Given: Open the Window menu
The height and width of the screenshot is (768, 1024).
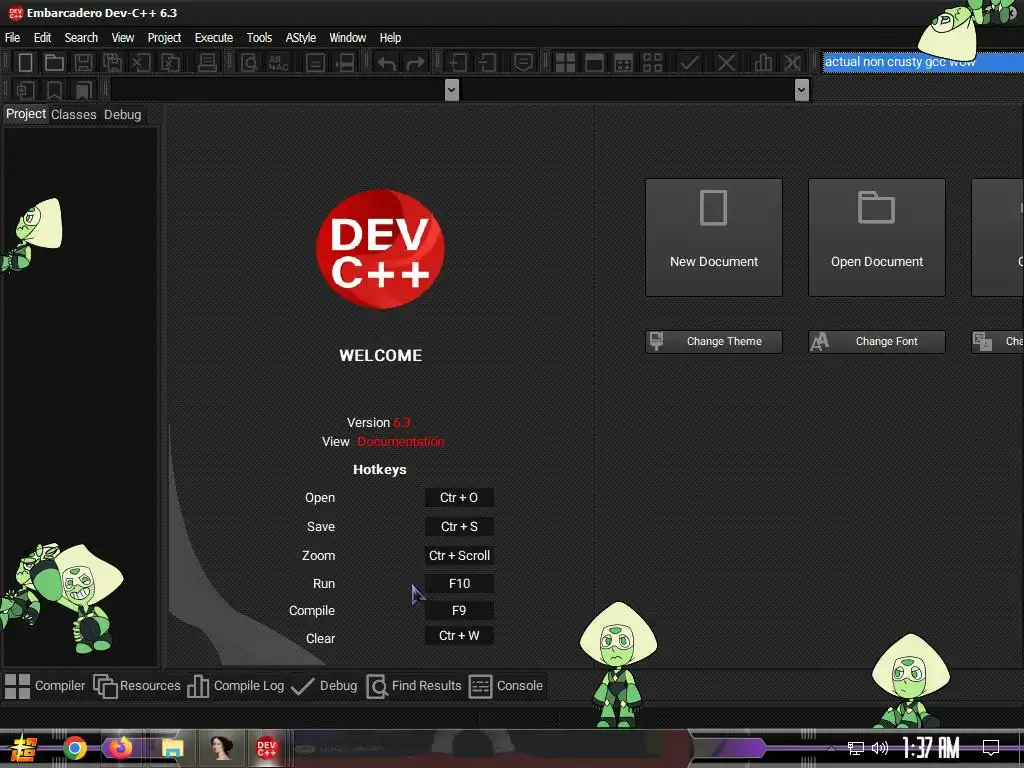Looking at the screenshot, I should [347, 38].
